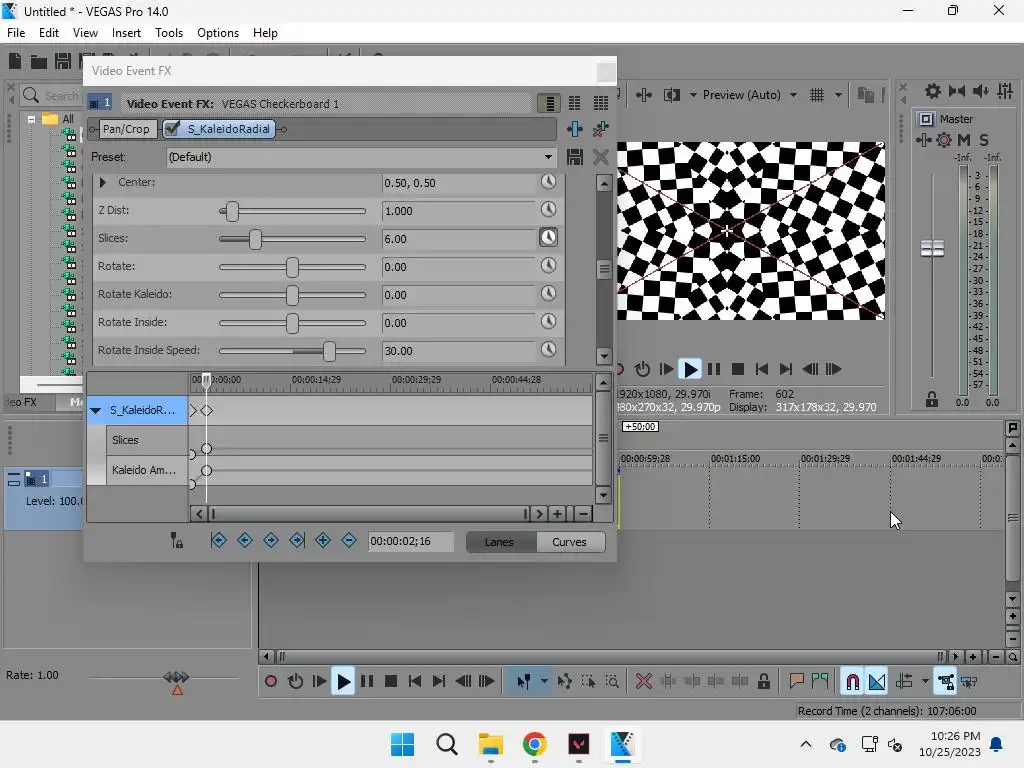Lock the selected event icon

point(763,681)
